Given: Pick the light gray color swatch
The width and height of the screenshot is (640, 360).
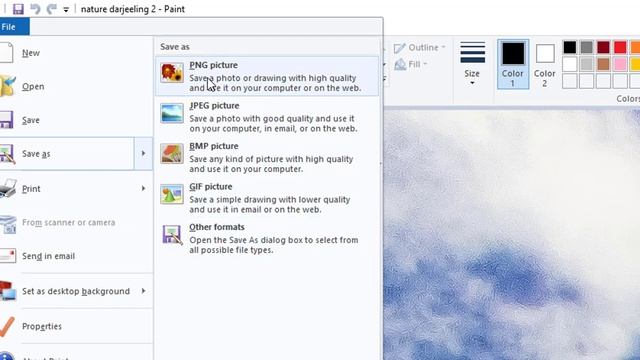Looking at the screenshot, I should tap(587, 64).
